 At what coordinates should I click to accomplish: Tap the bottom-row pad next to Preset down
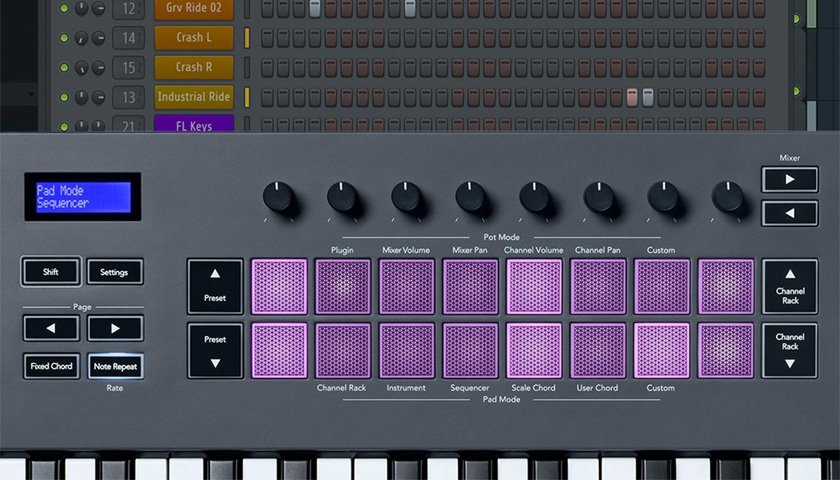[x=279, y=351]
